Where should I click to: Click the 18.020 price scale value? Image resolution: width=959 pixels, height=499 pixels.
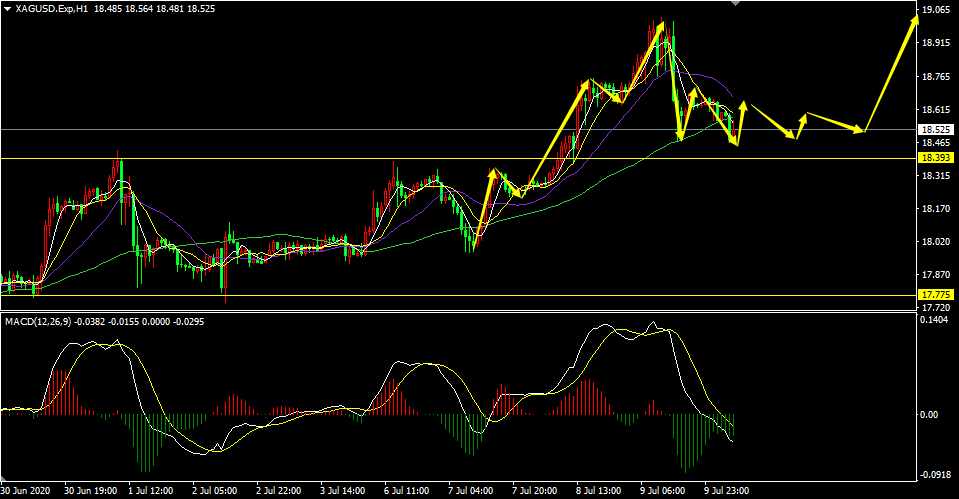(935, 242)
